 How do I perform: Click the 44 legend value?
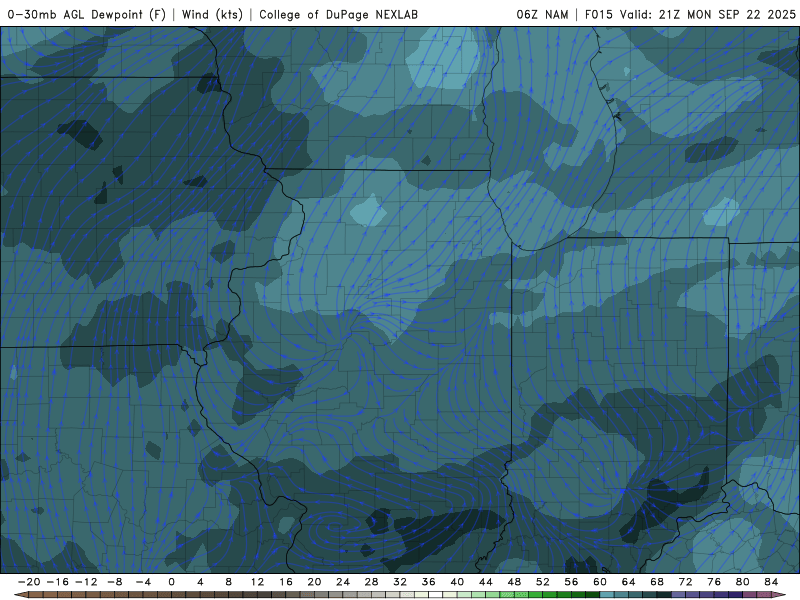pos(486,582)
